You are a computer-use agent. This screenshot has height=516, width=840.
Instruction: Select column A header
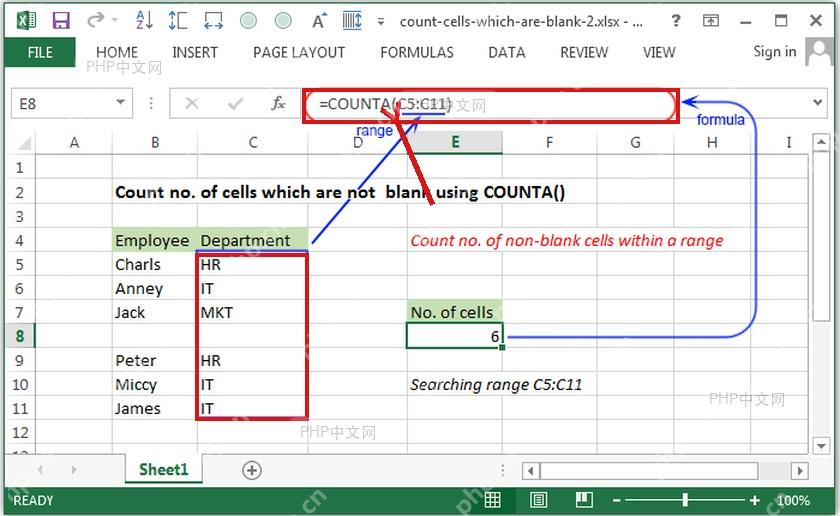click(x=74, y=143)
